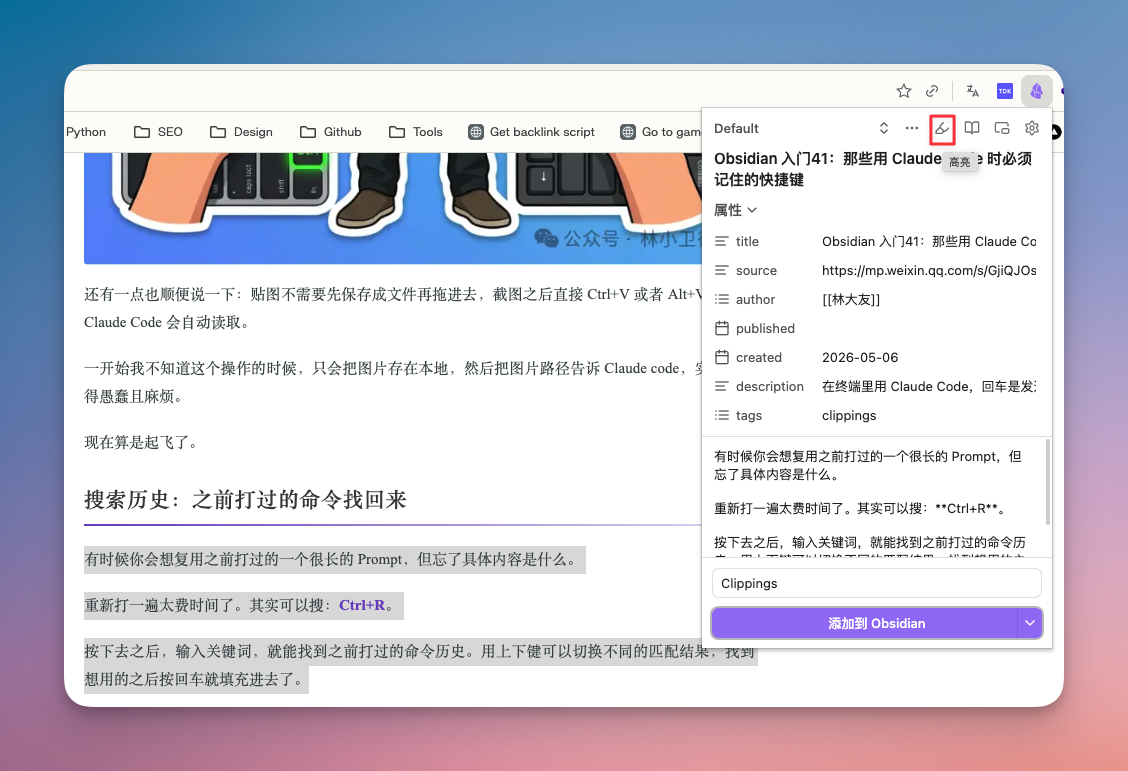This screenshot has height=771, width=1128.
Task: Click the empty published value field
Action: tap(929, 328)
